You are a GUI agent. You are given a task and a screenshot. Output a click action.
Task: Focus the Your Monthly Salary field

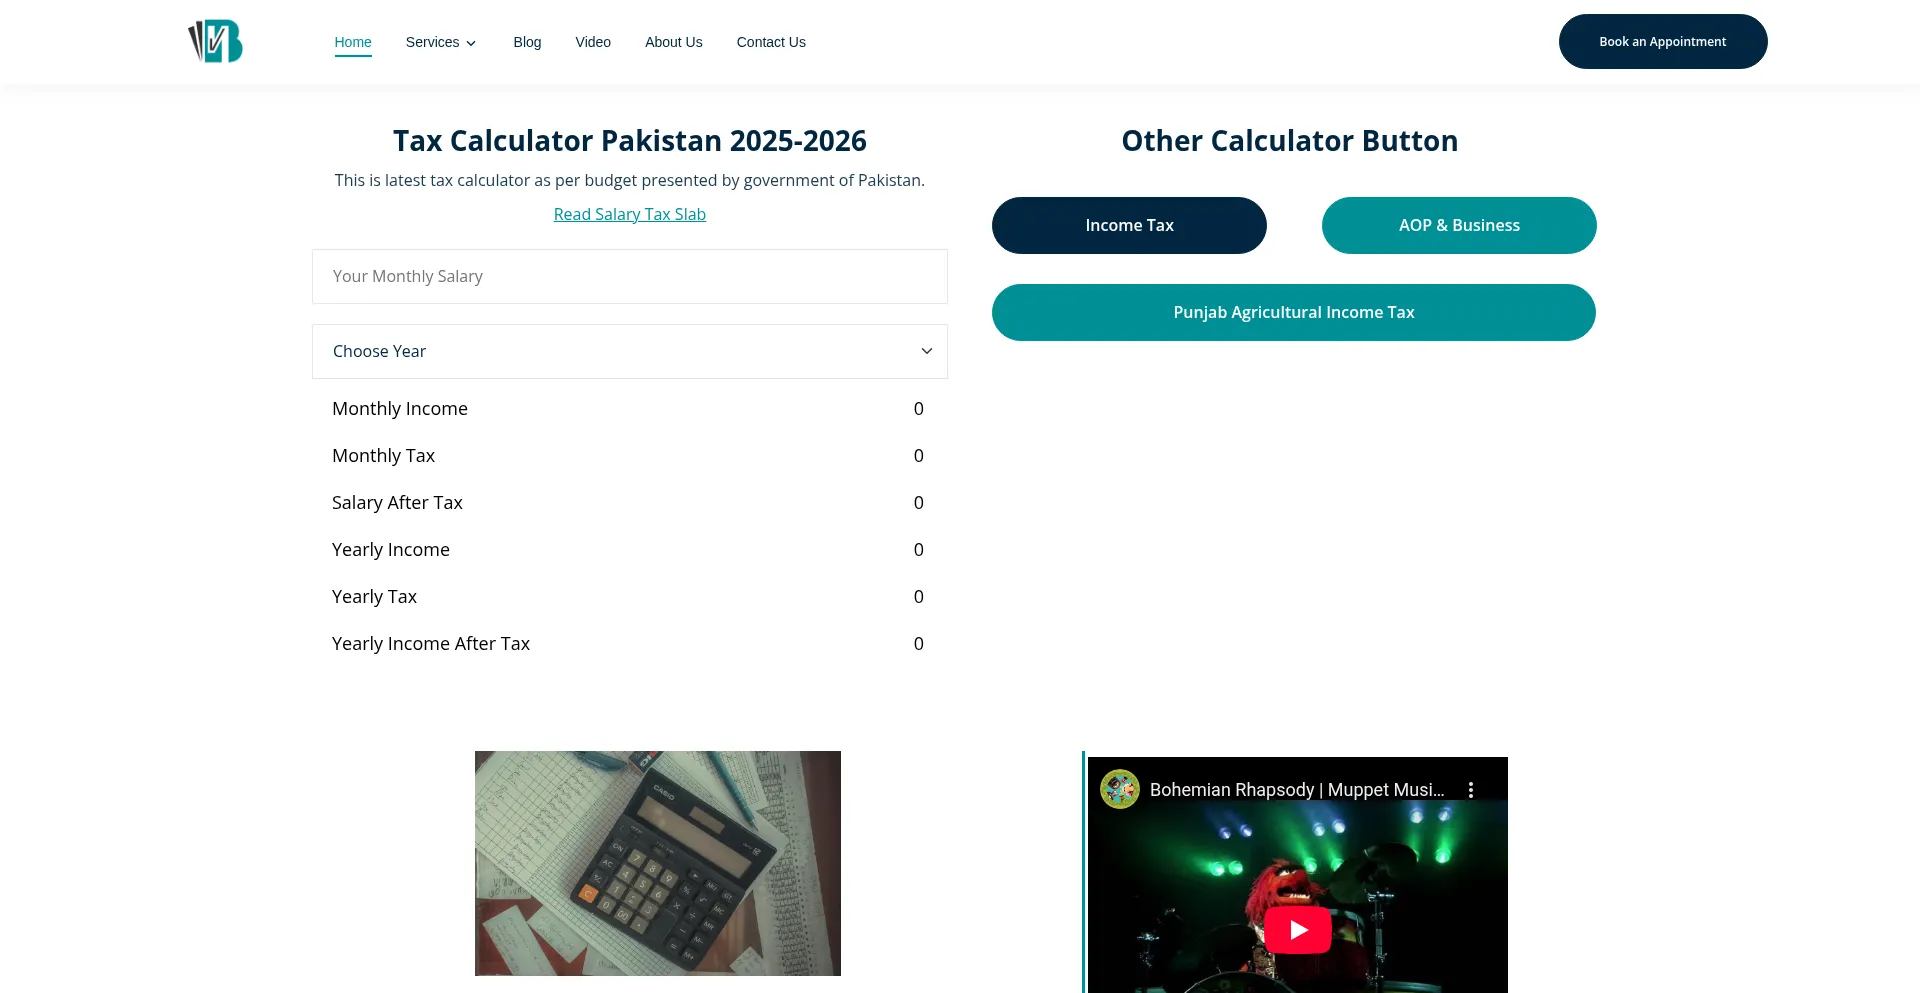point(629,276)
